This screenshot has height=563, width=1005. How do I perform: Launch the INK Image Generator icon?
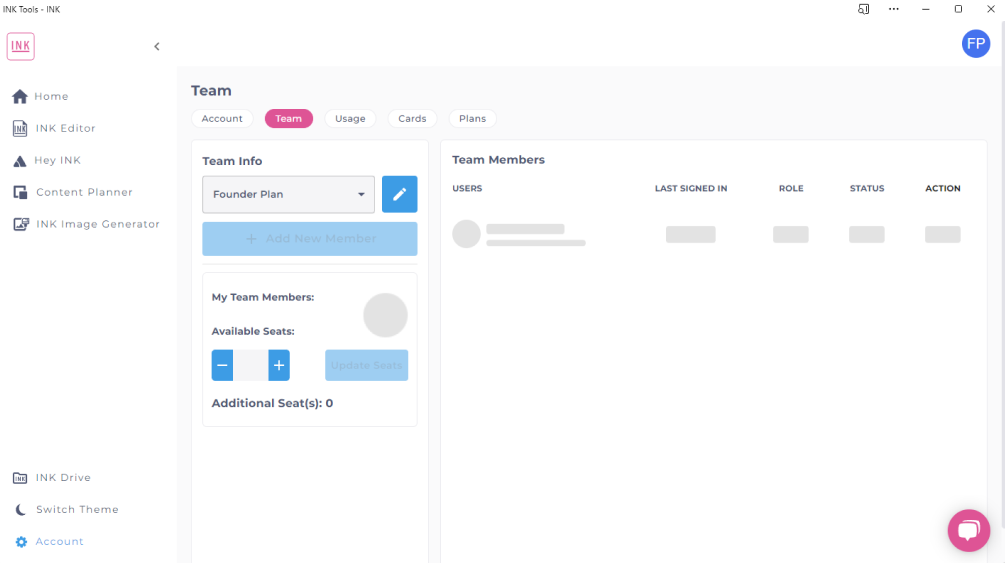click(x=21, y=224)
